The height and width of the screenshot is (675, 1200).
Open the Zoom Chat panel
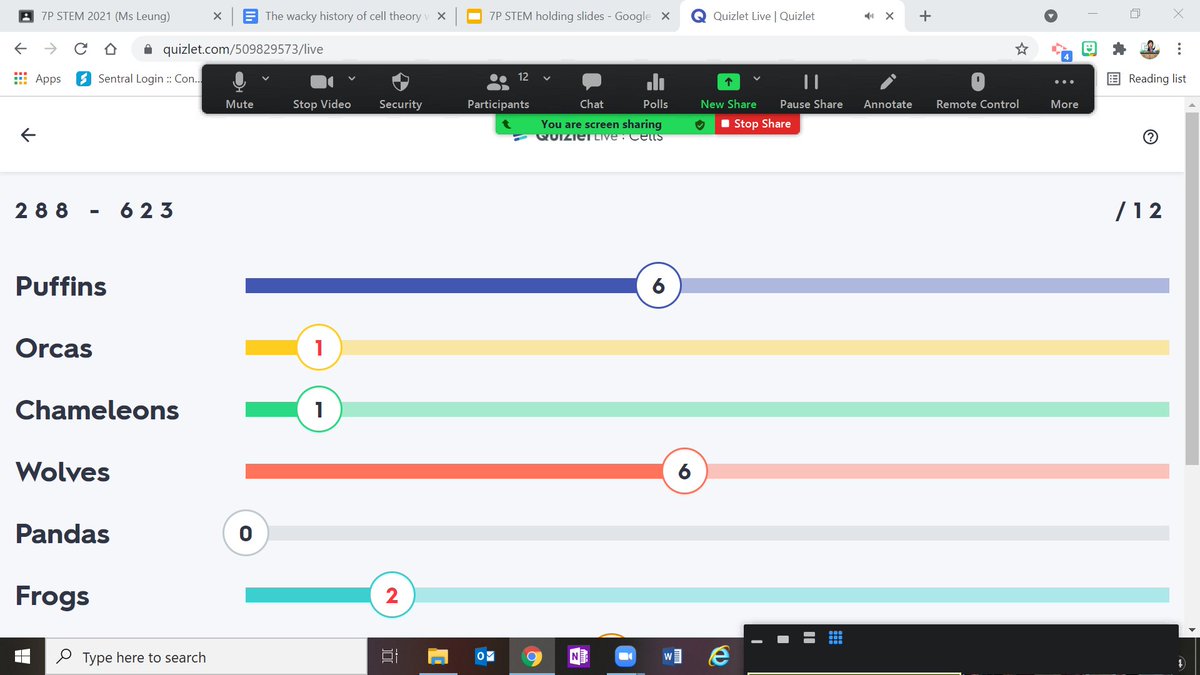pos(591,89)
